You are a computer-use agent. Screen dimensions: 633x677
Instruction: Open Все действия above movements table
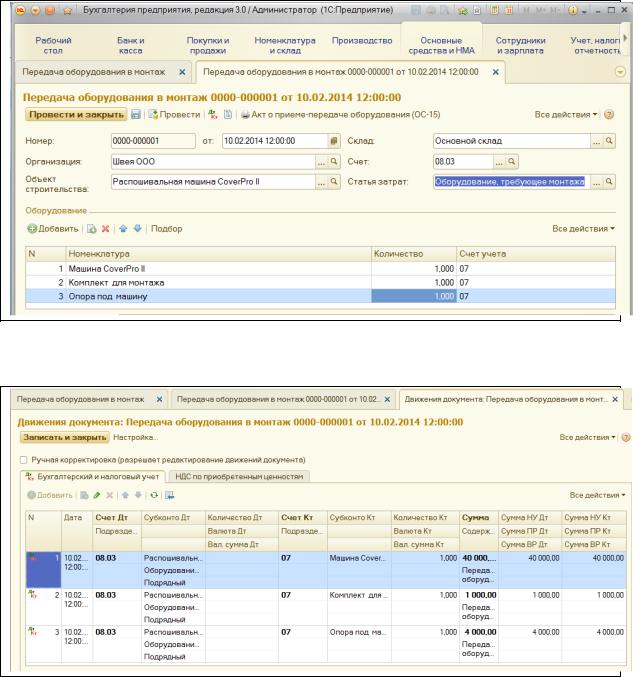597,495
